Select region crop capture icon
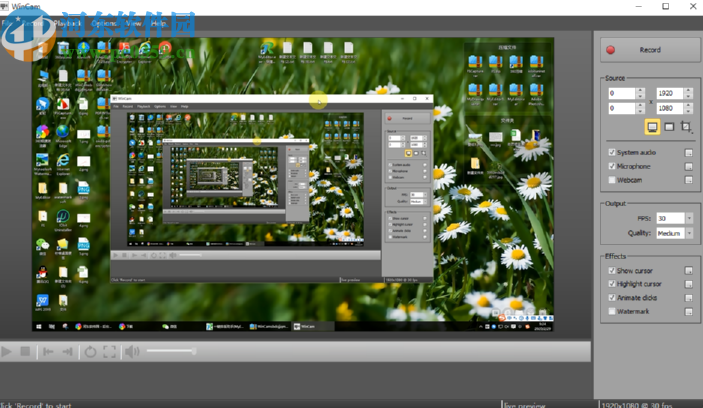 click(687, 127)
